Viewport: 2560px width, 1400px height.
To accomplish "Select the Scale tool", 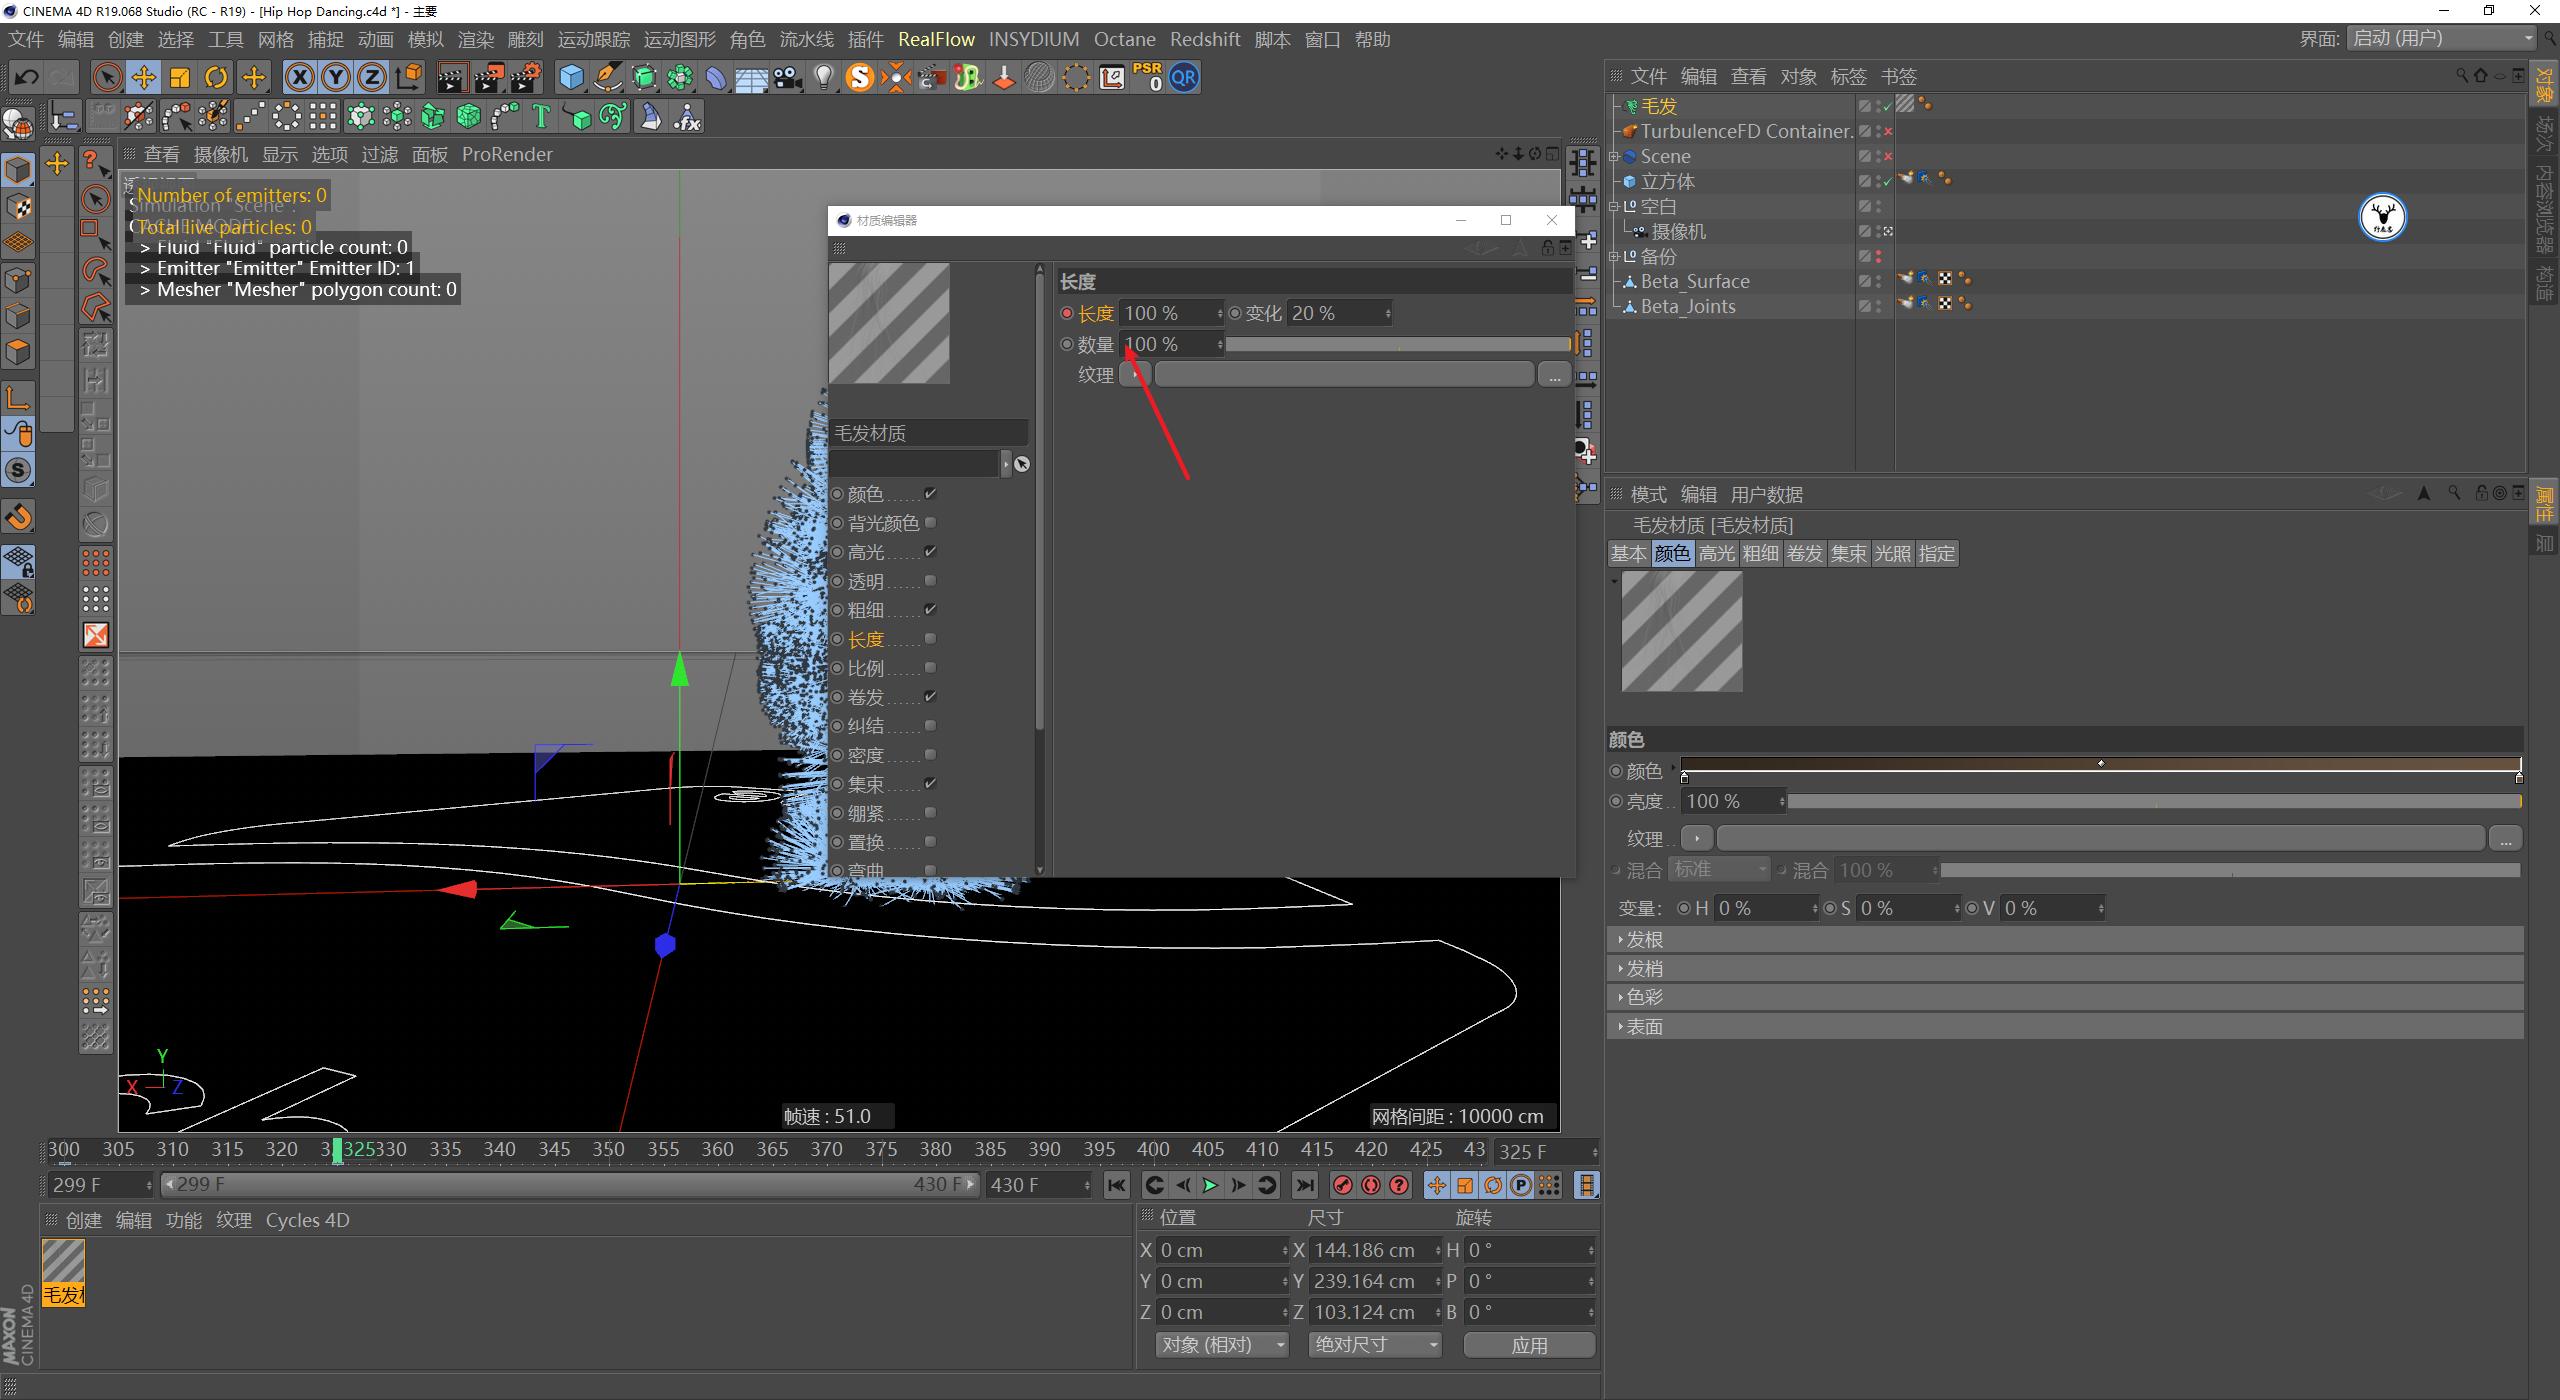I will pyautogui.click(x=180, y=77).
